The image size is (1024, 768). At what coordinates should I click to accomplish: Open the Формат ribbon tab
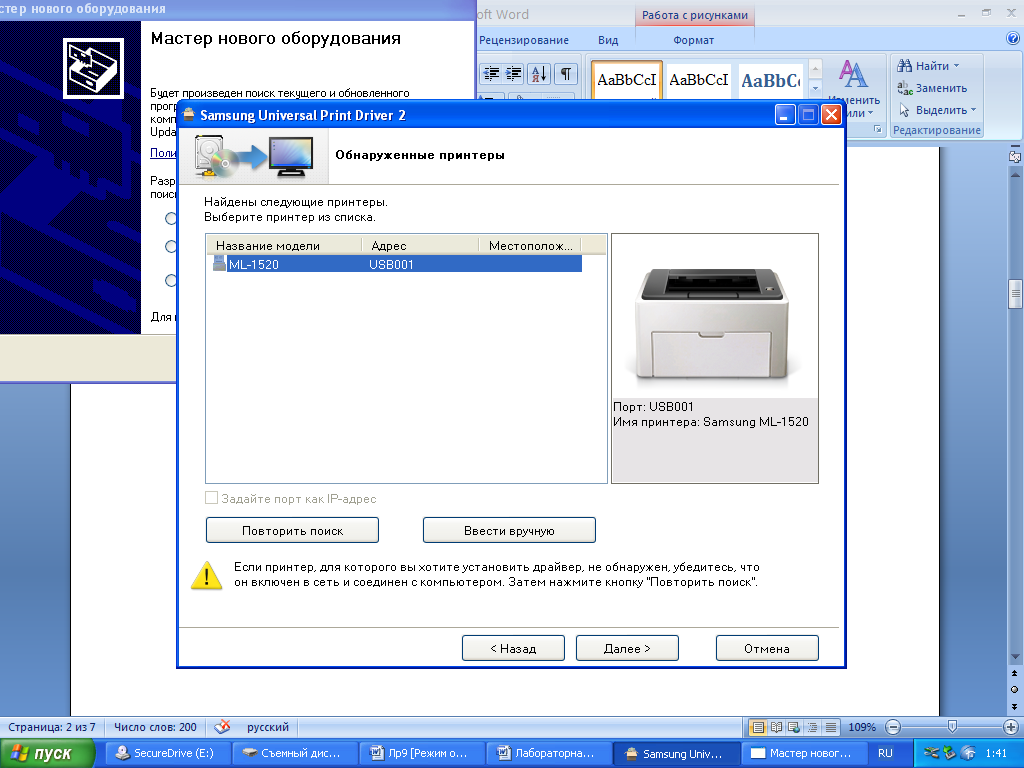click(694, 40)
